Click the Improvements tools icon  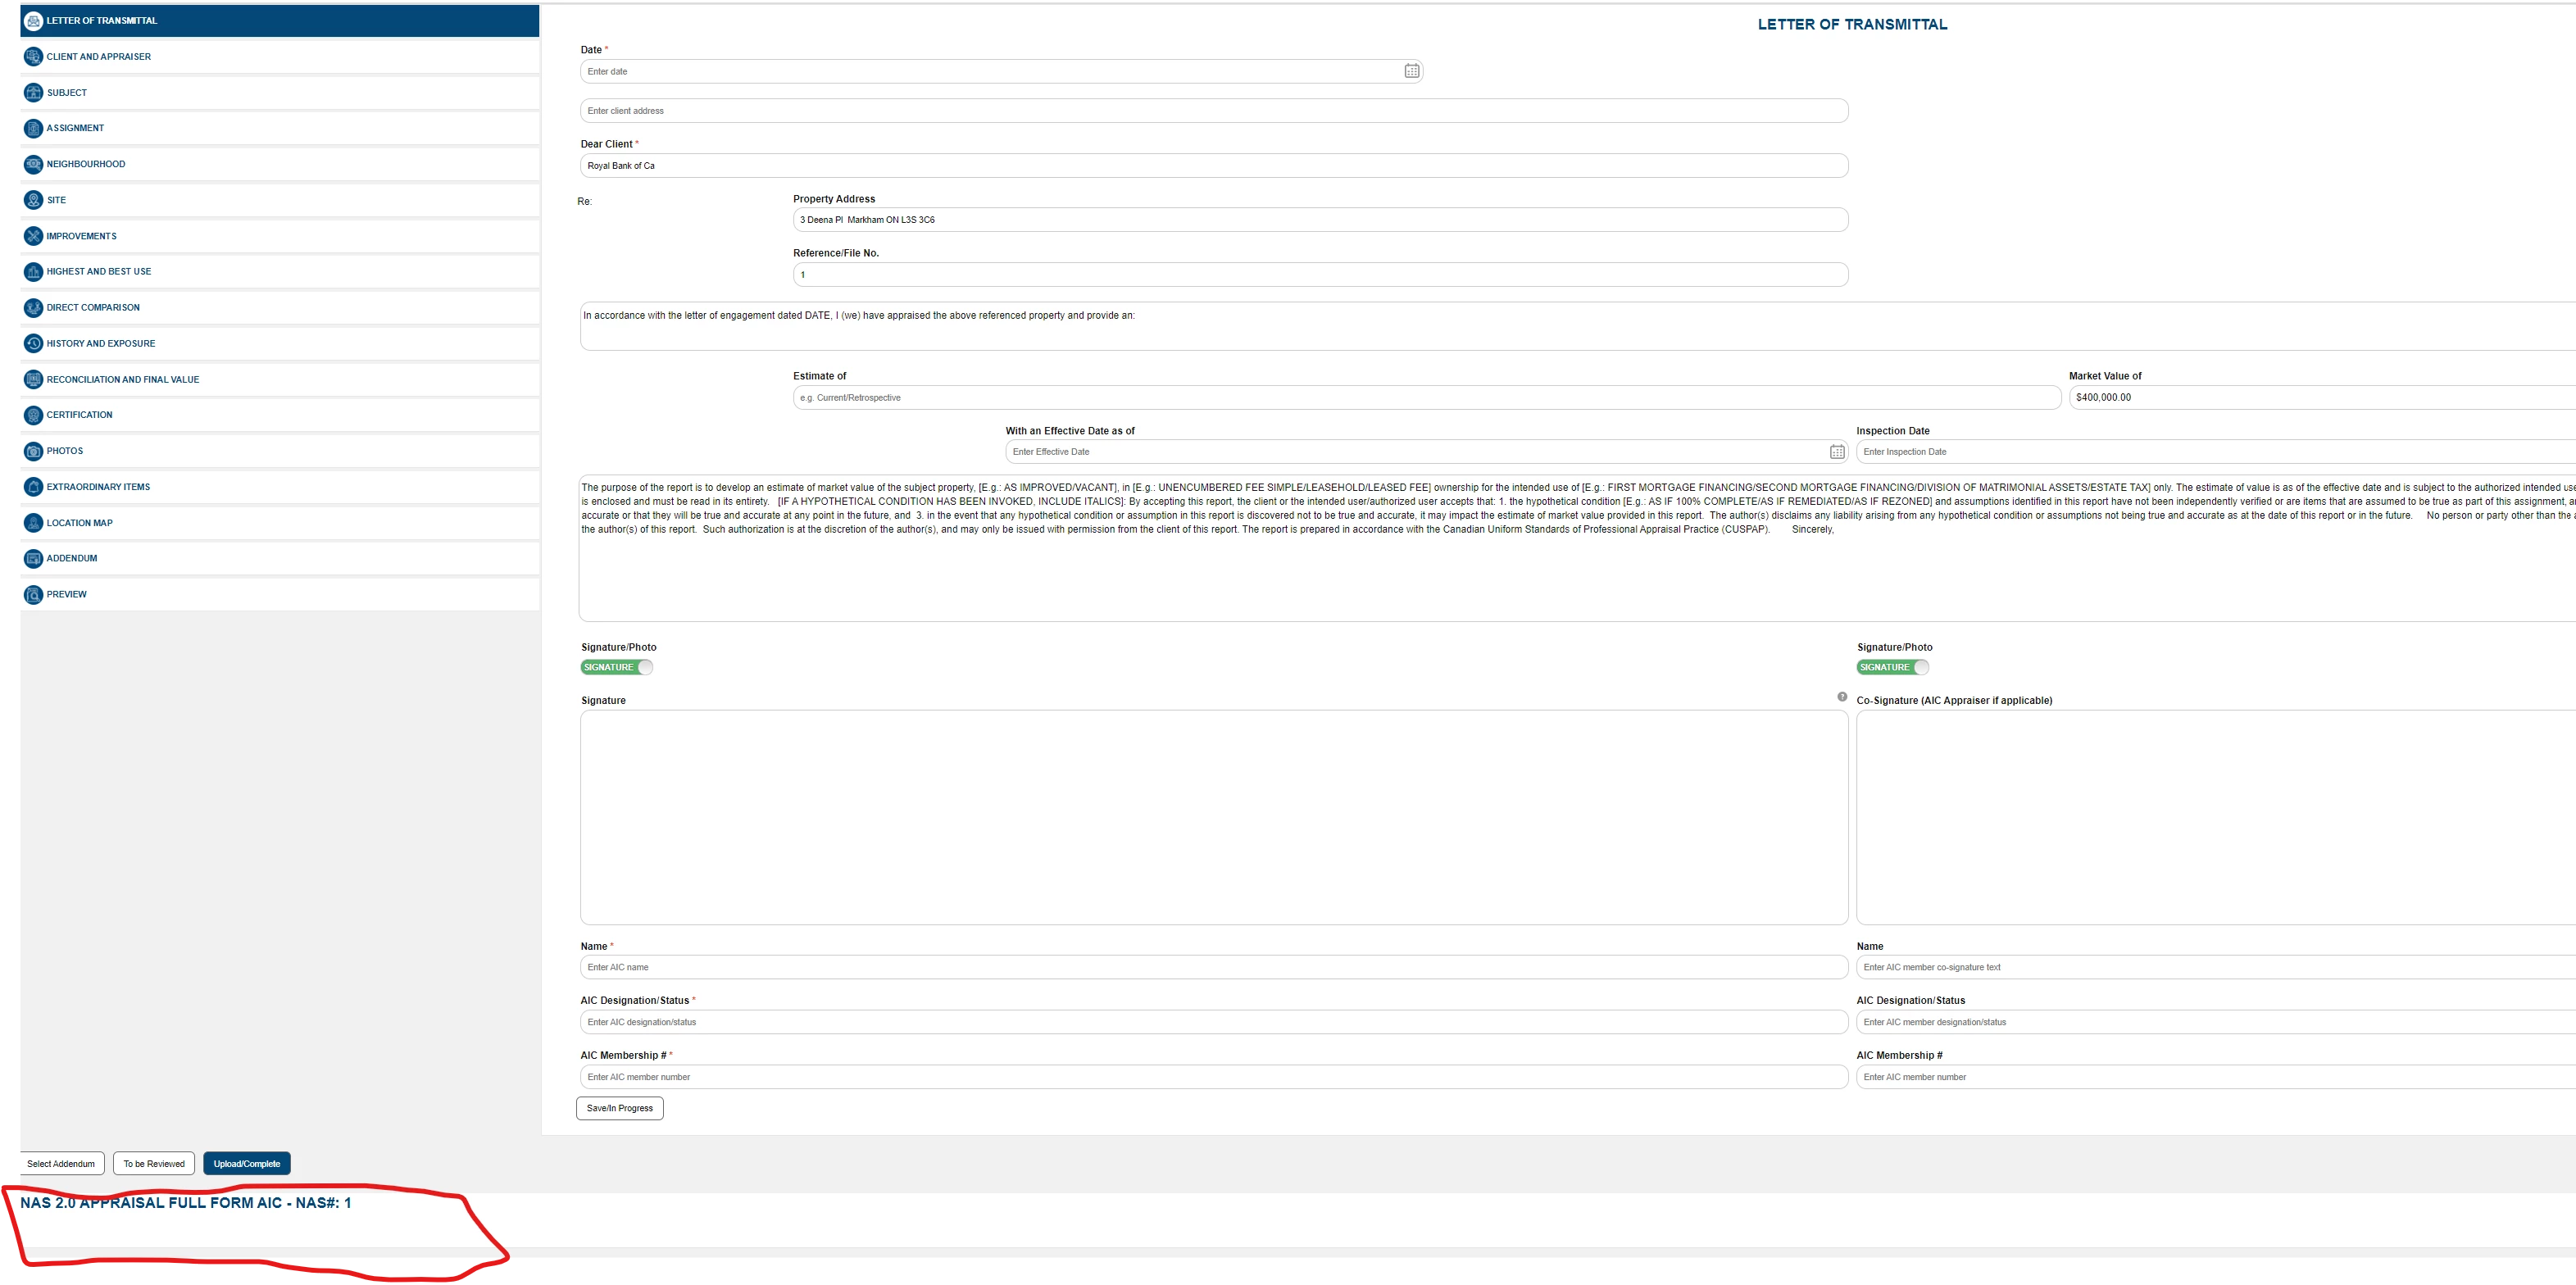coord(33,236)
